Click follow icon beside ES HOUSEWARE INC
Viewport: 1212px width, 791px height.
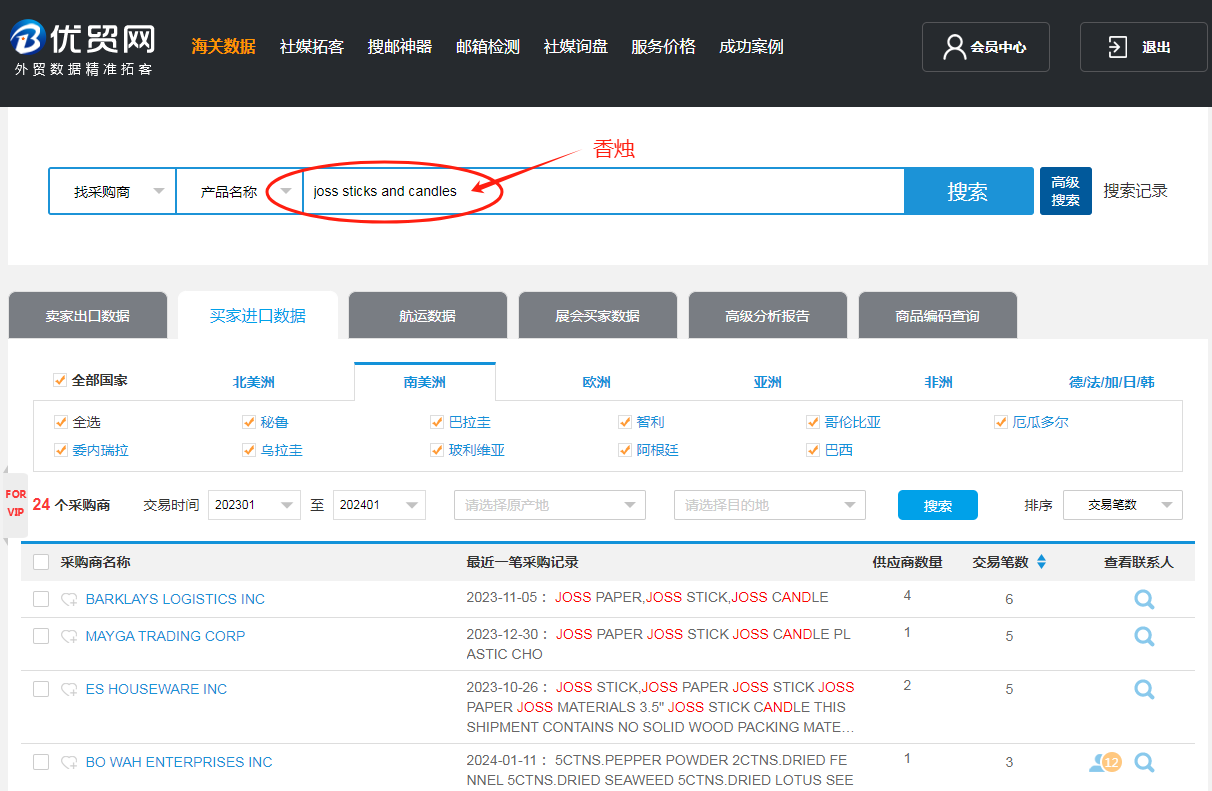(69, 689)
